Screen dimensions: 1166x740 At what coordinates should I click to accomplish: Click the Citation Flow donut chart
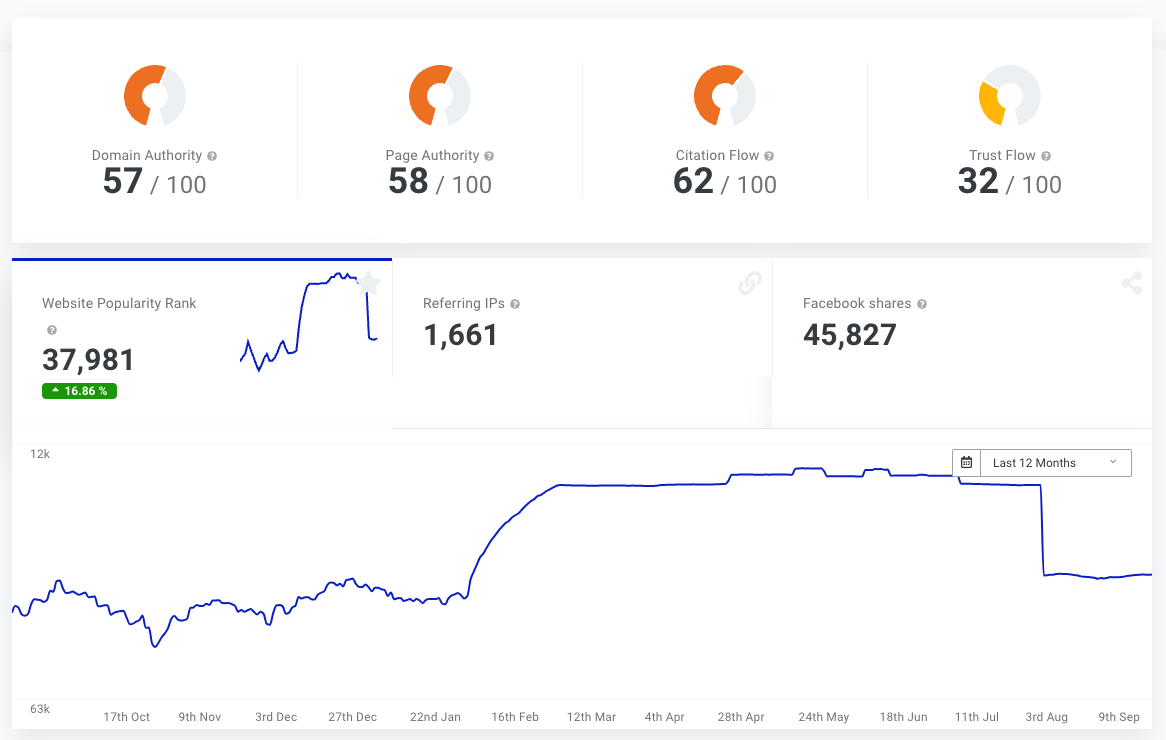(x=725, y=96)
